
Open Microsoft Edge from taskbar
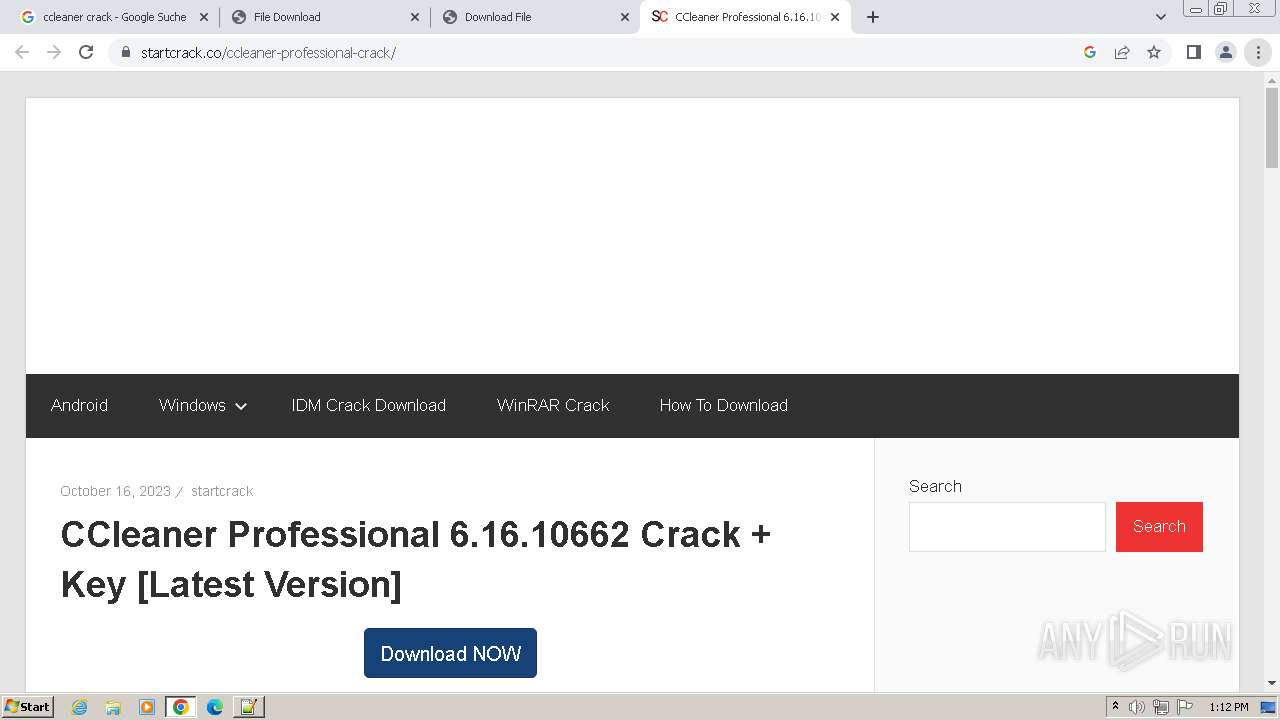point(215,707)
